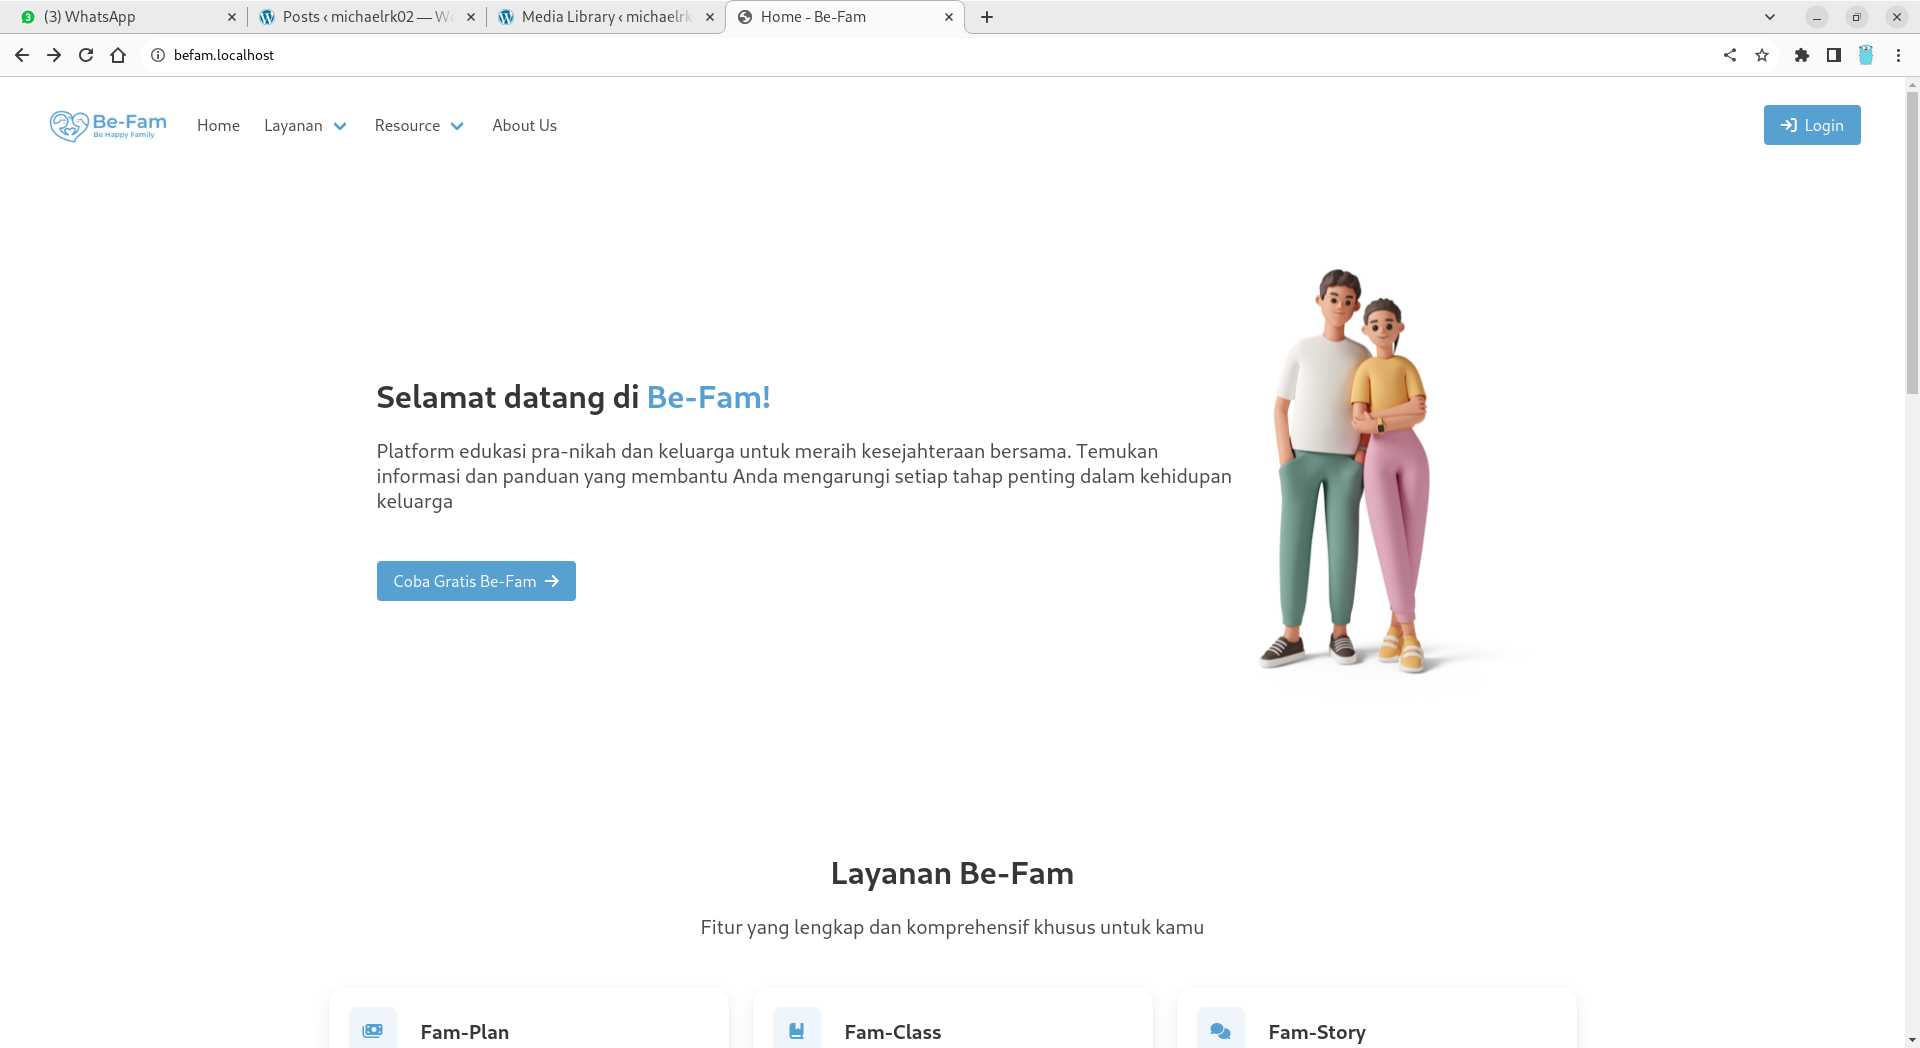Open the browser Extensions puzzle icon
Screen dimensions: 1920x1048
pyautogui.click(x=1801, y=55)
